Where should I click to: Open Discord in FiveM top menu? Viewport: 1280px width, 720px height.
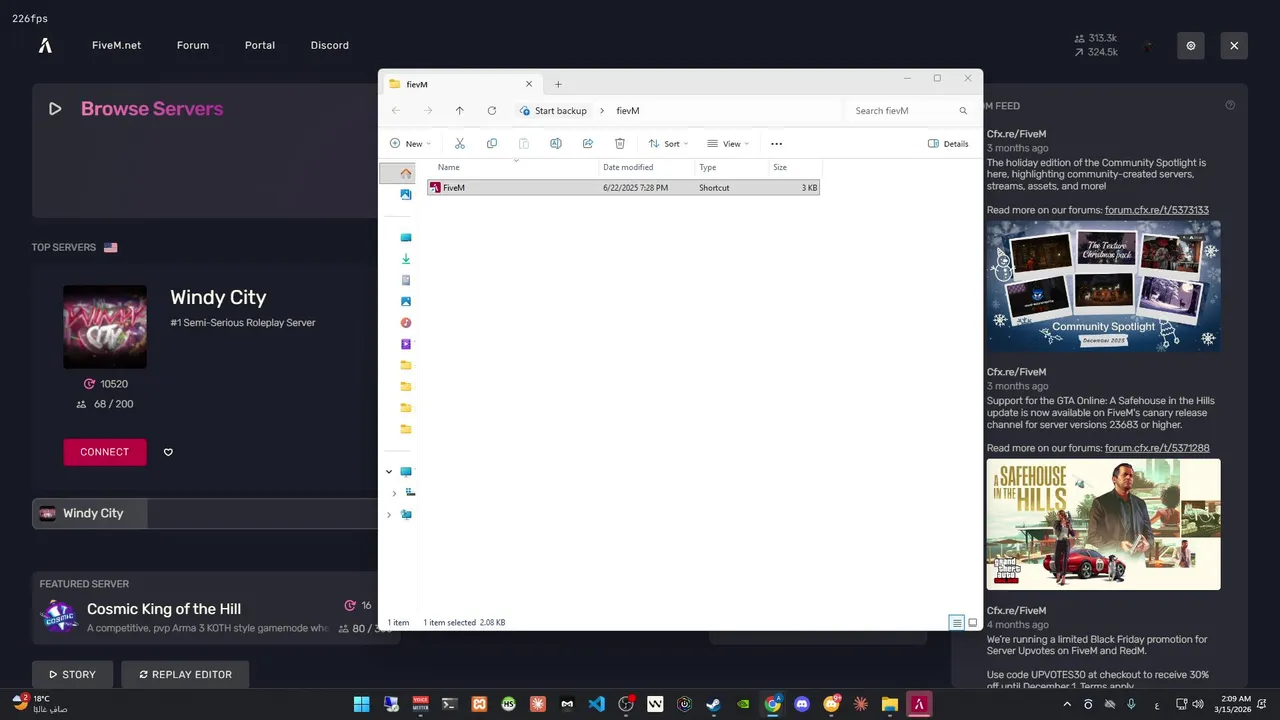click(x=330, y=45)
